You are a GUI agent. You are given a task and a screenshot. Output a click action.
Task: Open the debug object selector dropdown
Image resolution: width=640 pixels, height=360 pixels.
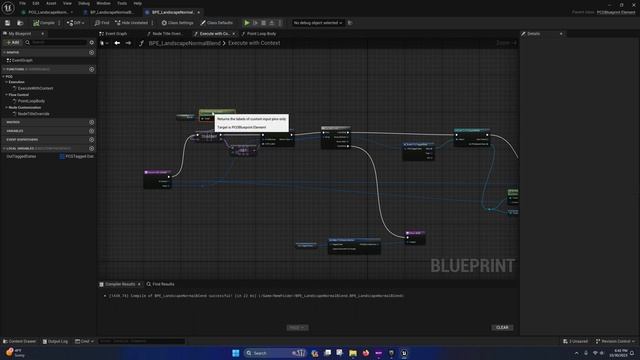pyautogui.click(x=318, y=23)
